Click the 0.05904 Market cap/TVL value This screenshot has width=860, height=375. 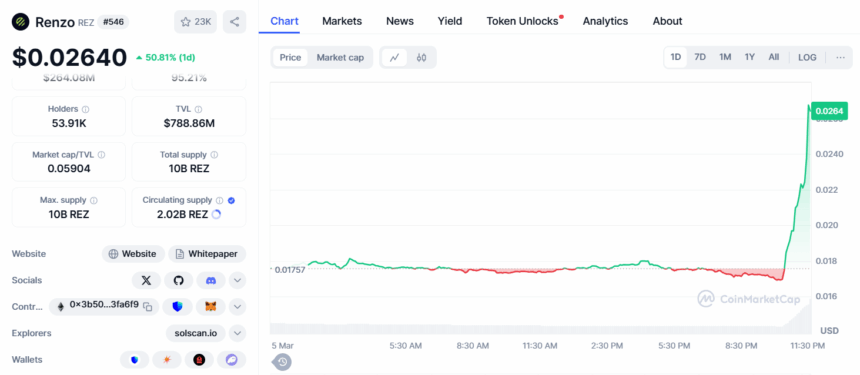[x=69, y=169]
